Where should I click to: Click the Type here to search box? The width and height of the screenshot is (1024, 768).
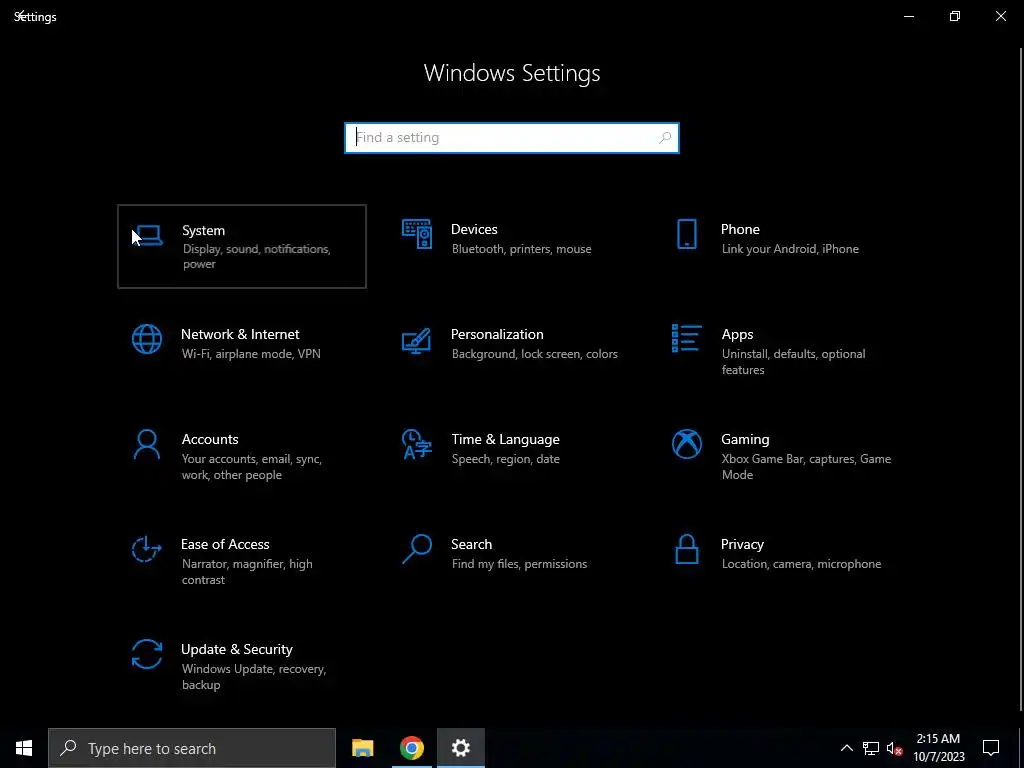[x=192, y=748]
